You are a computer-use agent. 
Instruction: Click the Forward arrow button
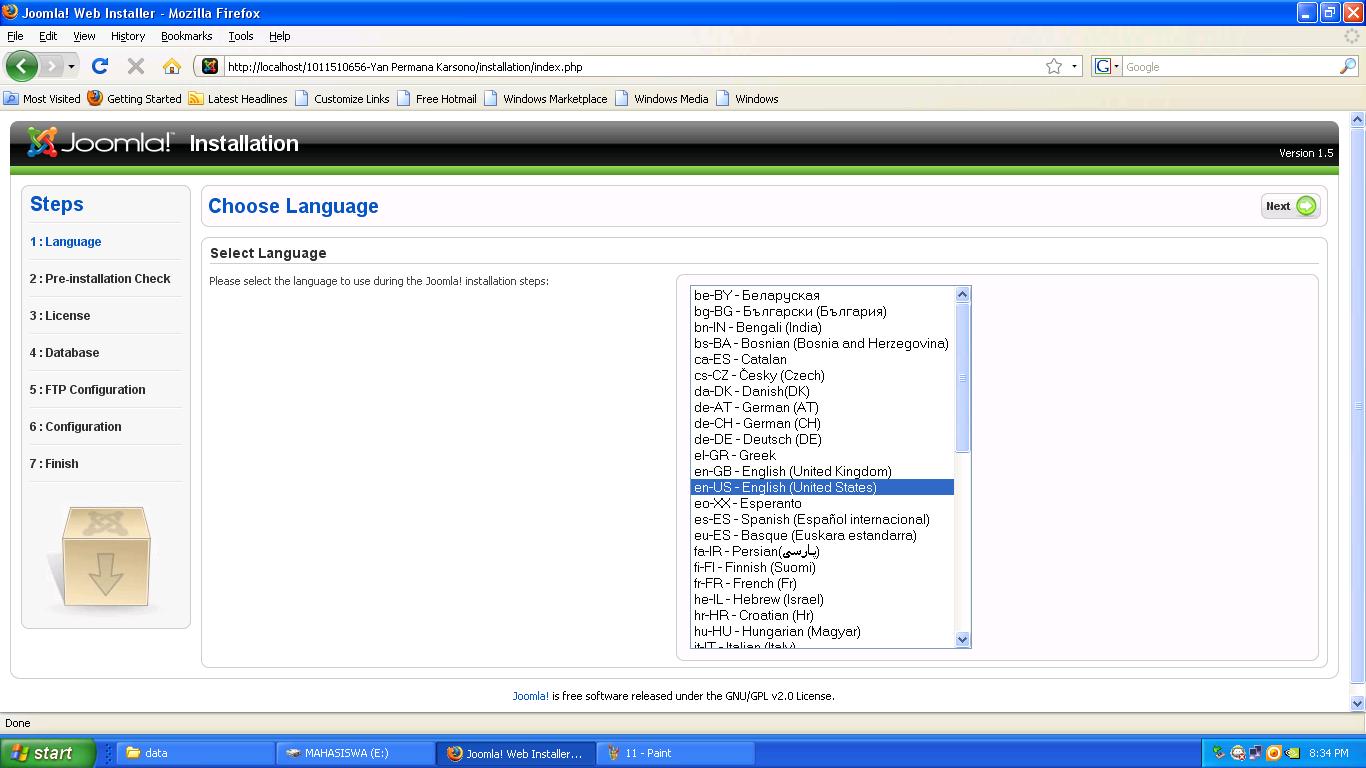tap(51, 66)
